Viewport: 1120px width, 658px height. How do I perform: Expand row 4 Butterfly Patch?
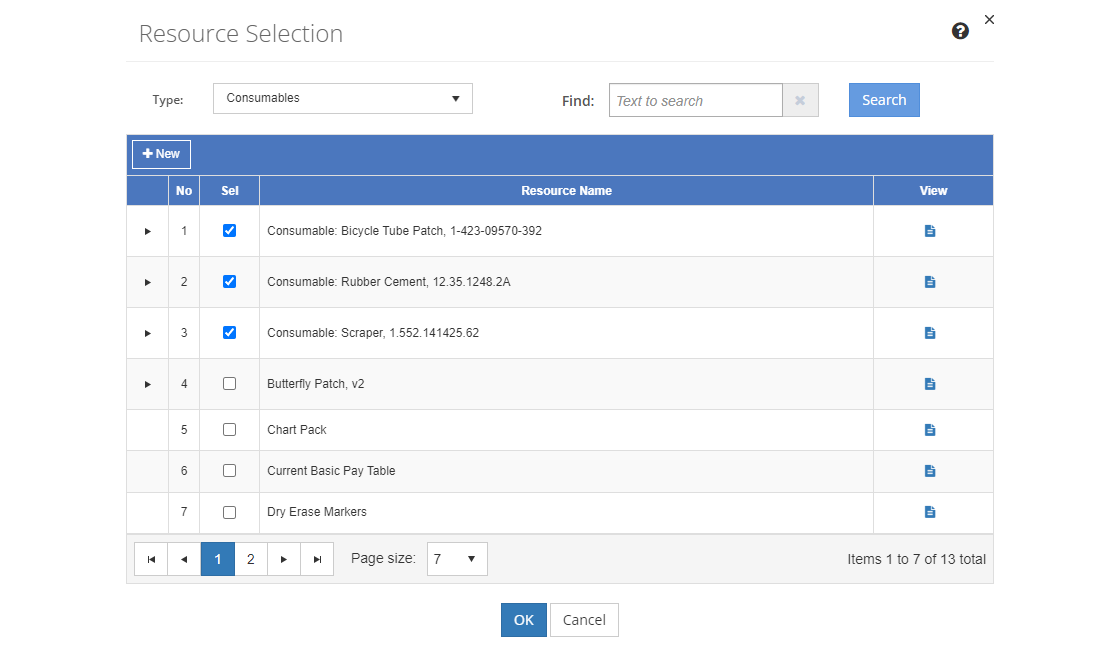coord(148,384)
